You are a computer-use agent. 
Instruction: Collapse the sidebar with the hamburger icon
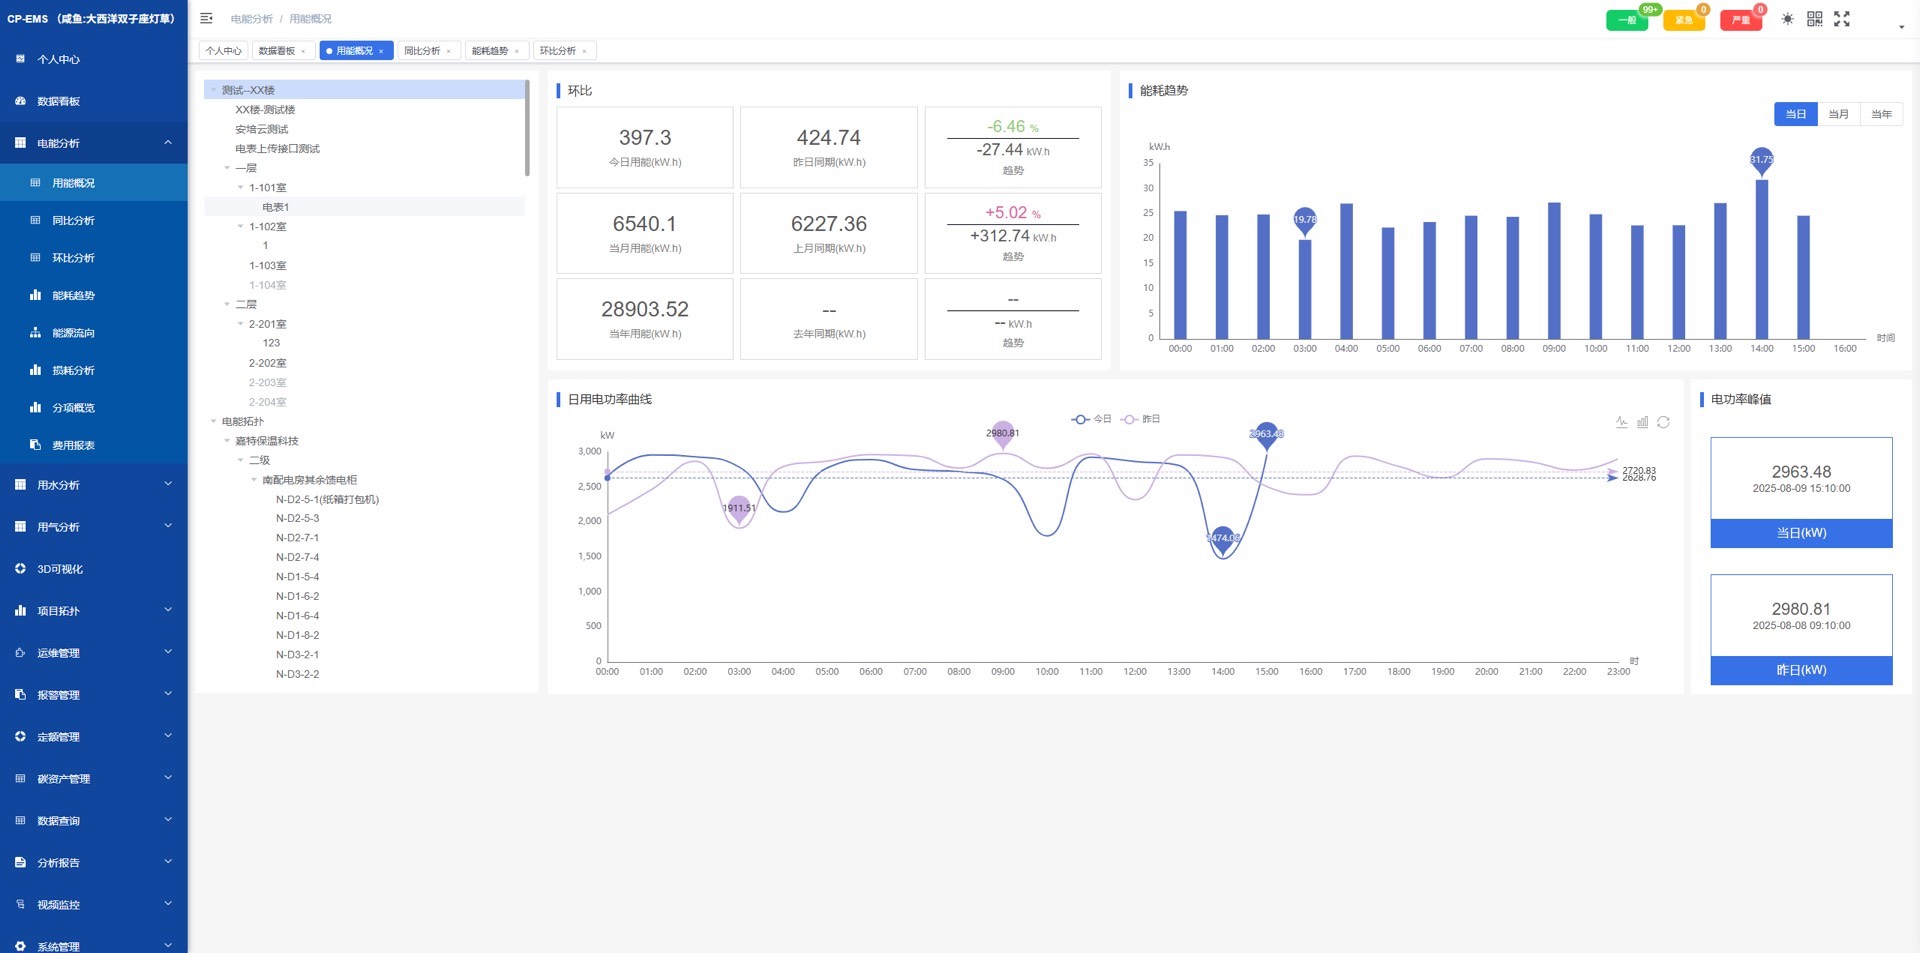206,18
